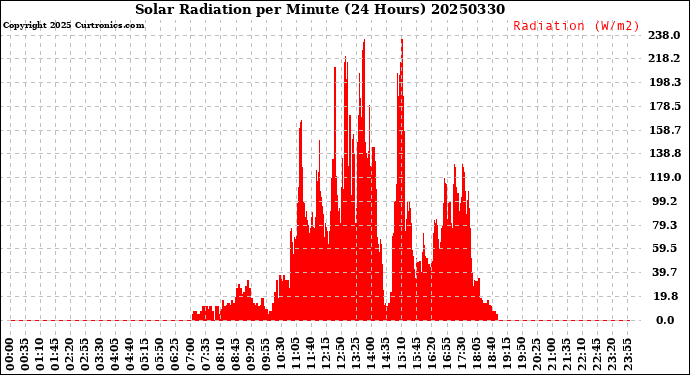Image resolution: width=690 pixels, height=375 pixels.
Task: Click the 05:50 time label
Action: tap(161, 355)
